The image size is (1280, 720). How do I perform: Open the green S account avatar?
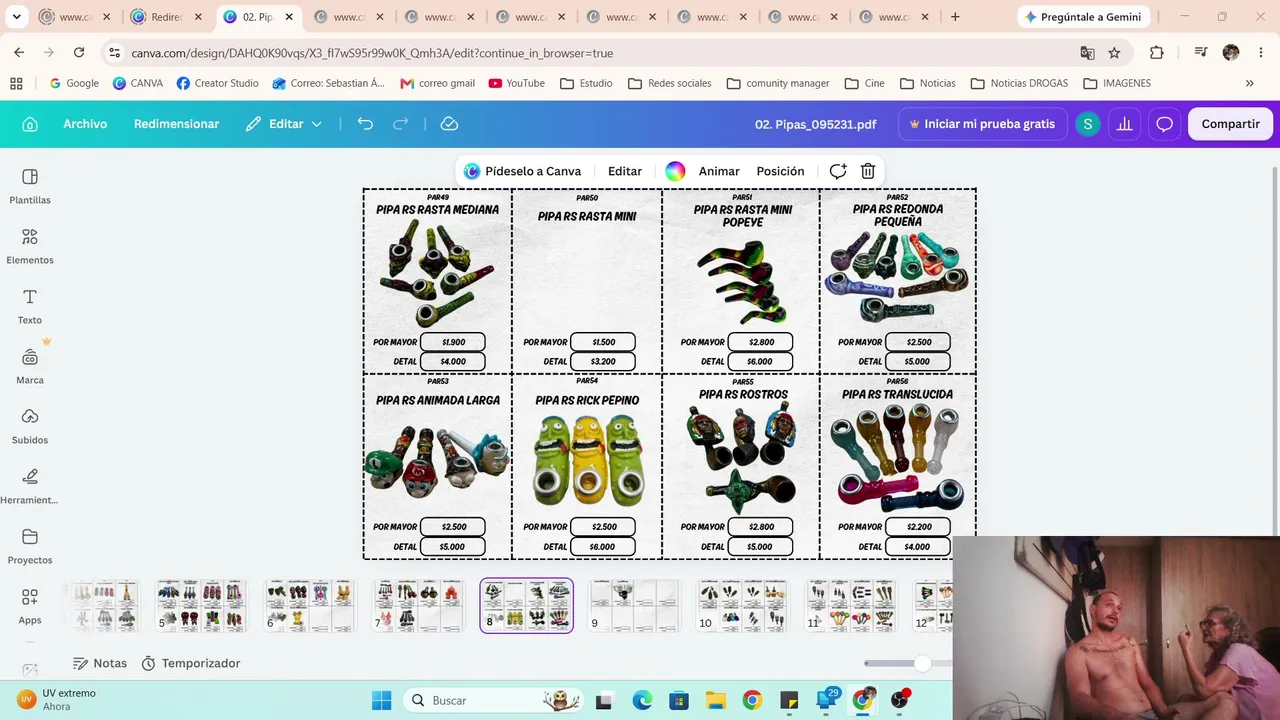[x=1087, y=124]
